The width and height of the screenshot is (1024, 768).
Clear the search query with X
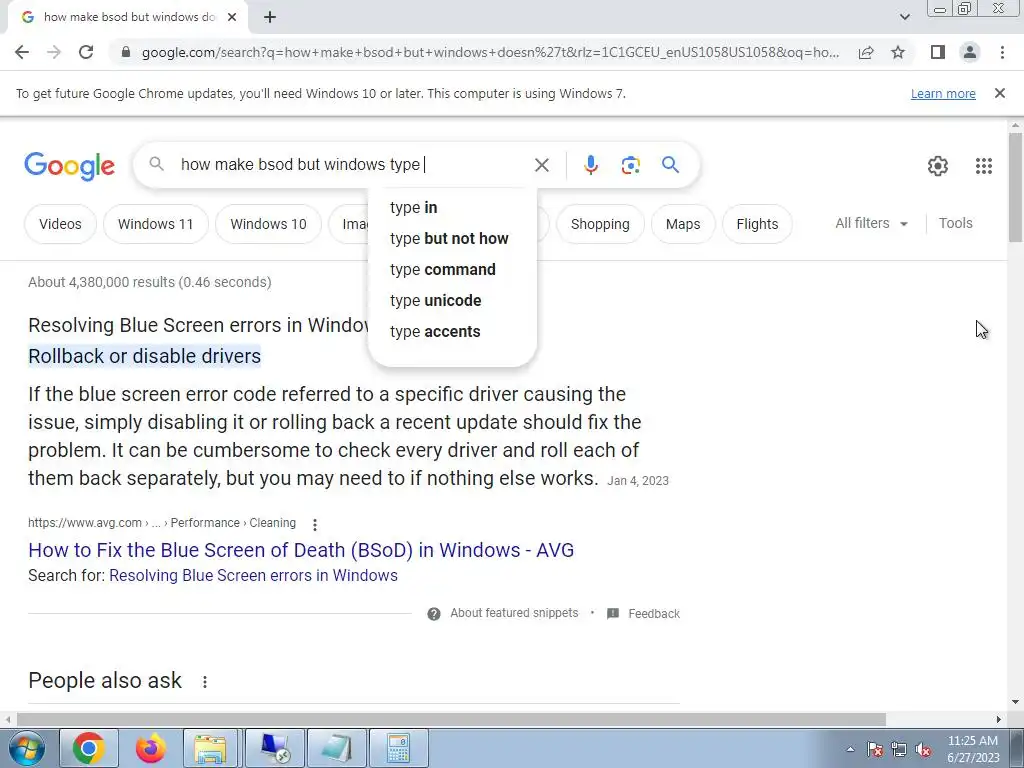[541, 165]
